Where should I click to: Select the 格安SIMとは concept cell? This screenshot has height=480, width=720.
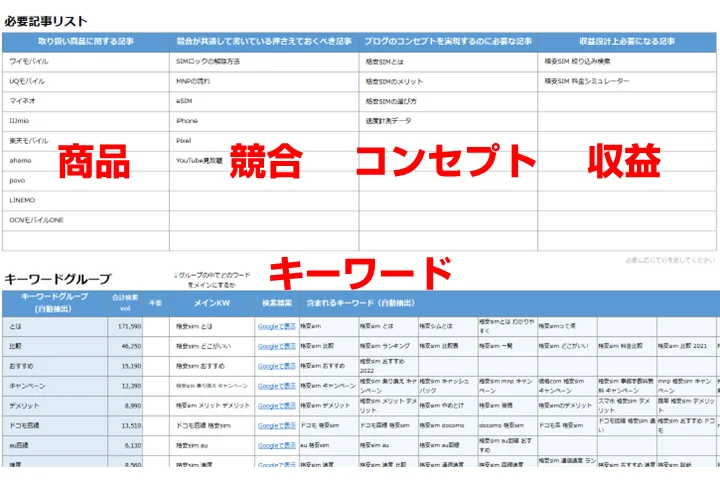pos(448,62)
